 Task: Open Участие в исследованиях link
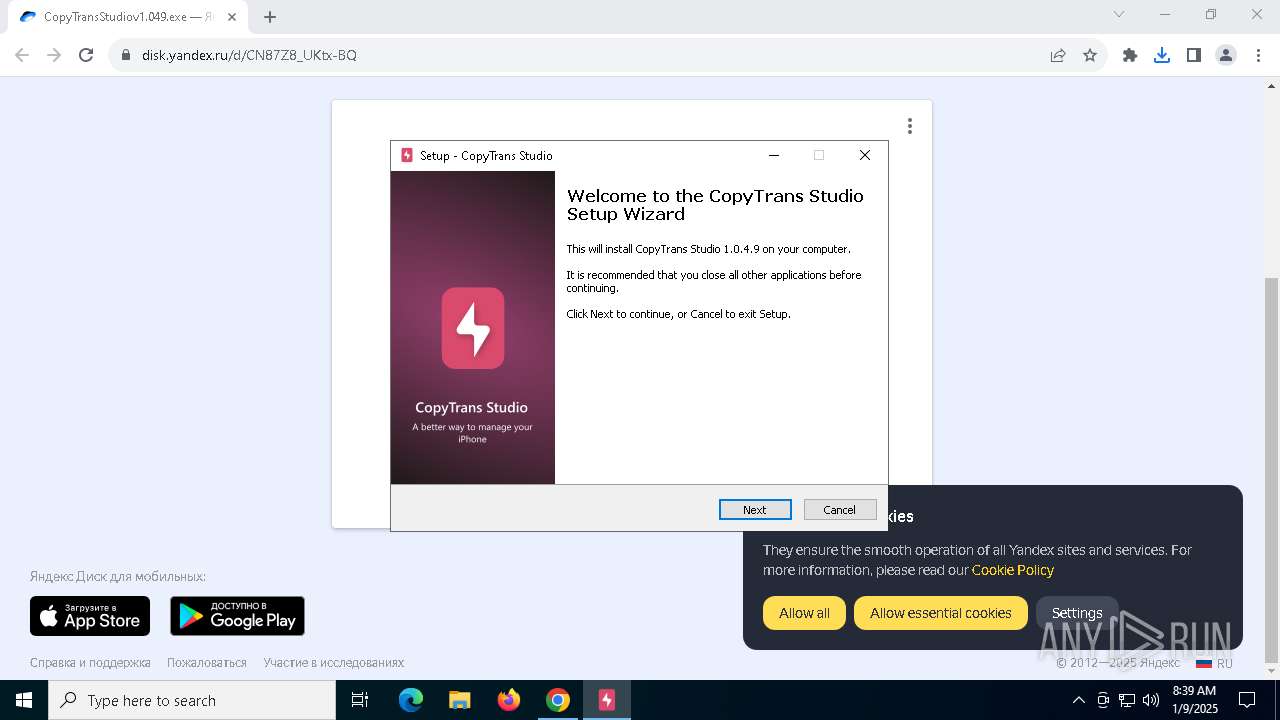coord(334,662)
